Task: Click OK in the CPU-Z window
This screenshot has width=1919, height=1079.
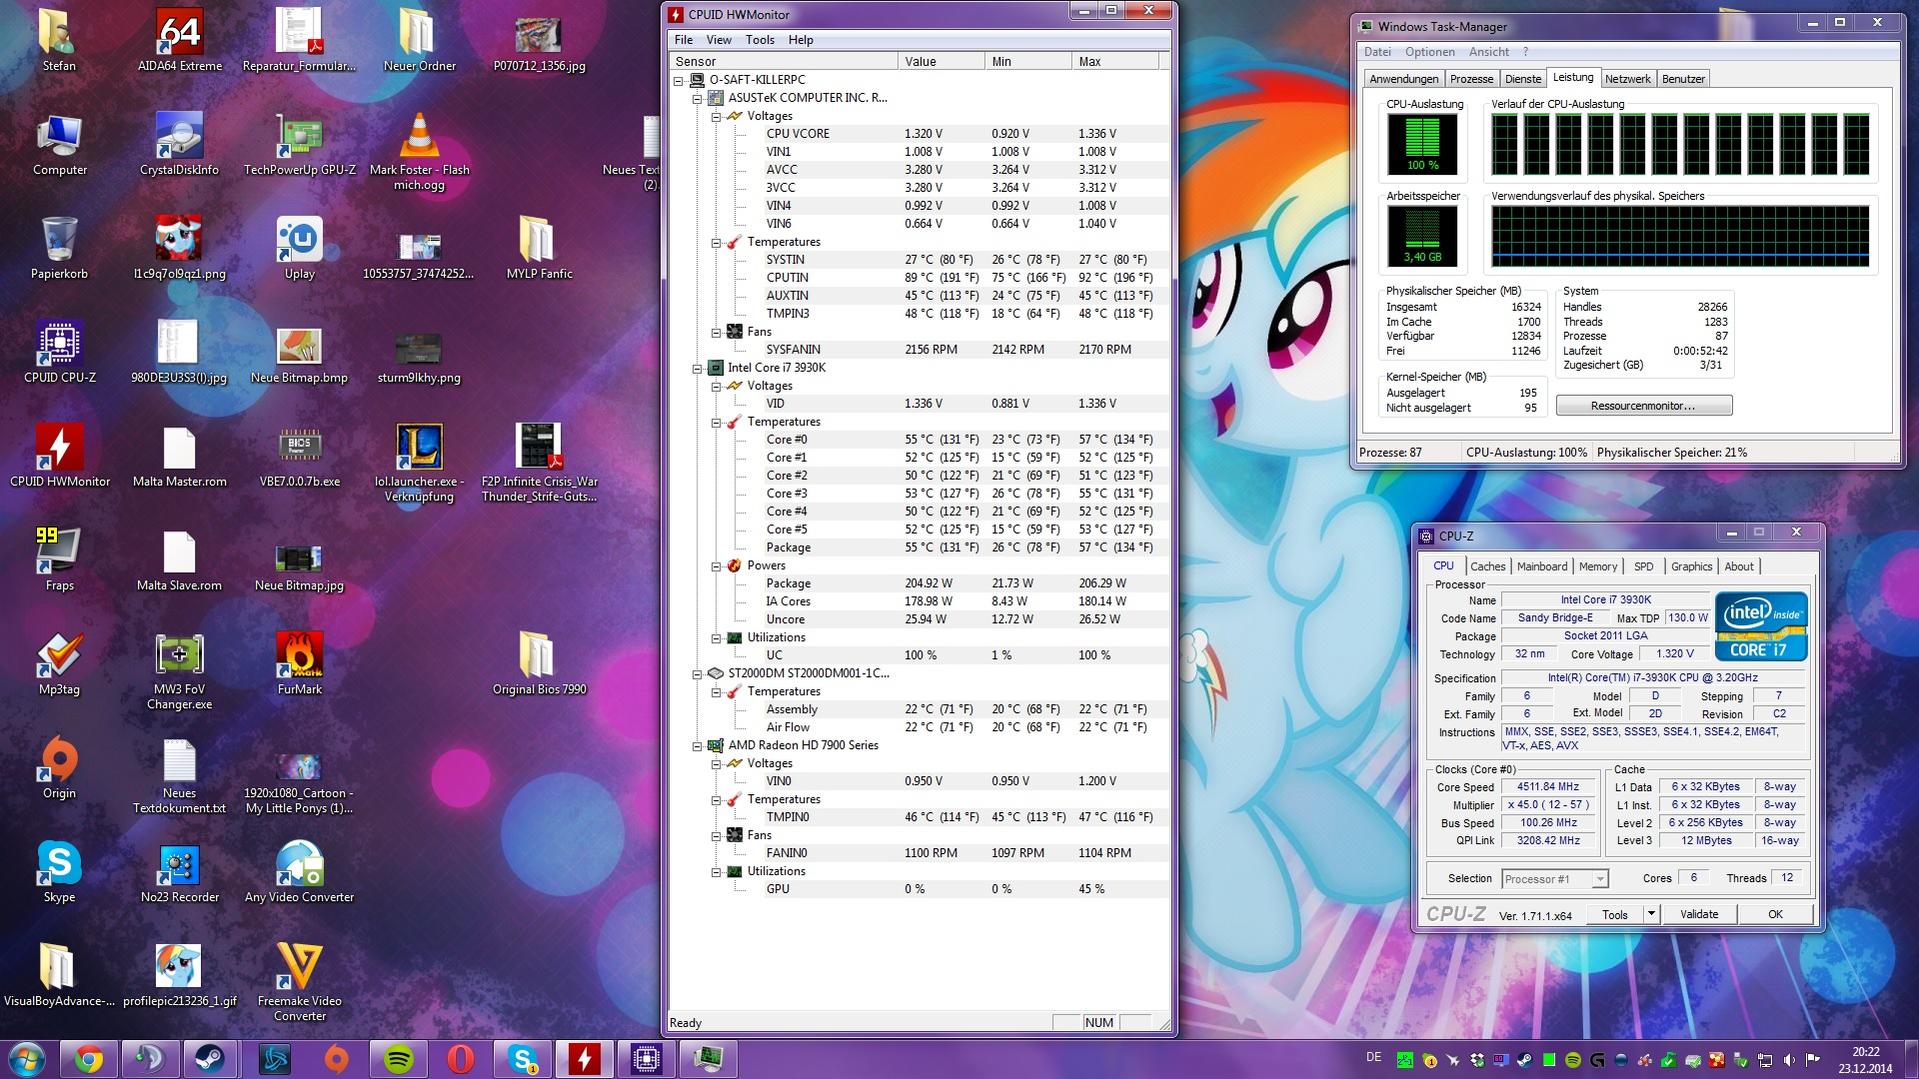Action: click(x=1775, y=914)
